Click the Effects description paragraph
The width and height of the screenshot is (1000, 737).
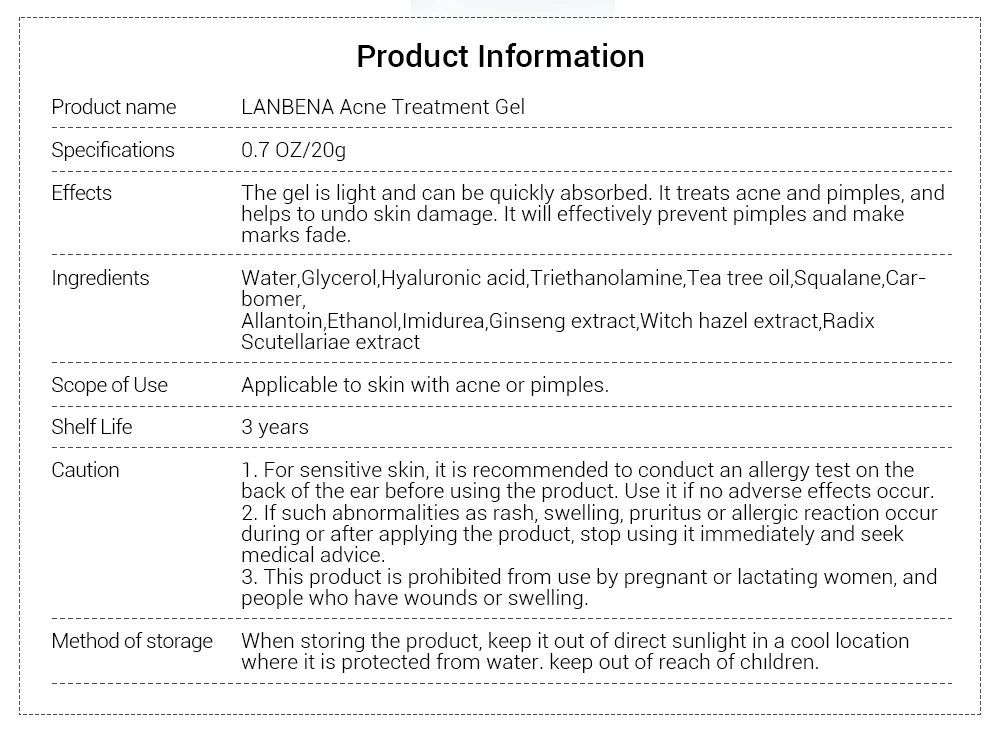click(592, 214)
